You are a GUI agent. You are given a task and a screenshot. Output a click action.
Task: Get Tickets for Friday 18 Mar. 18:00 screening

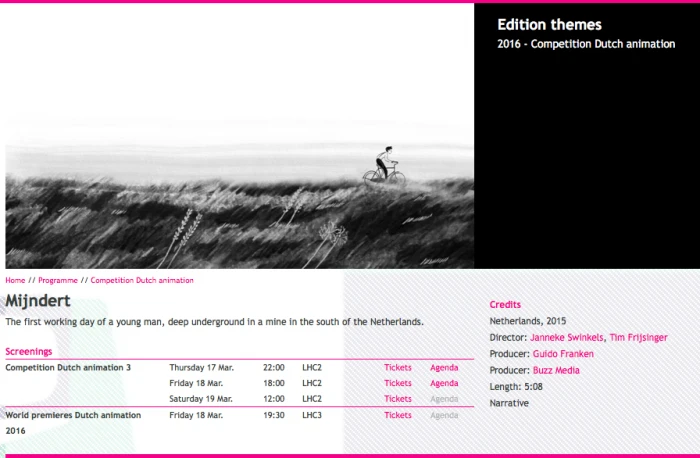coord(398,383)
